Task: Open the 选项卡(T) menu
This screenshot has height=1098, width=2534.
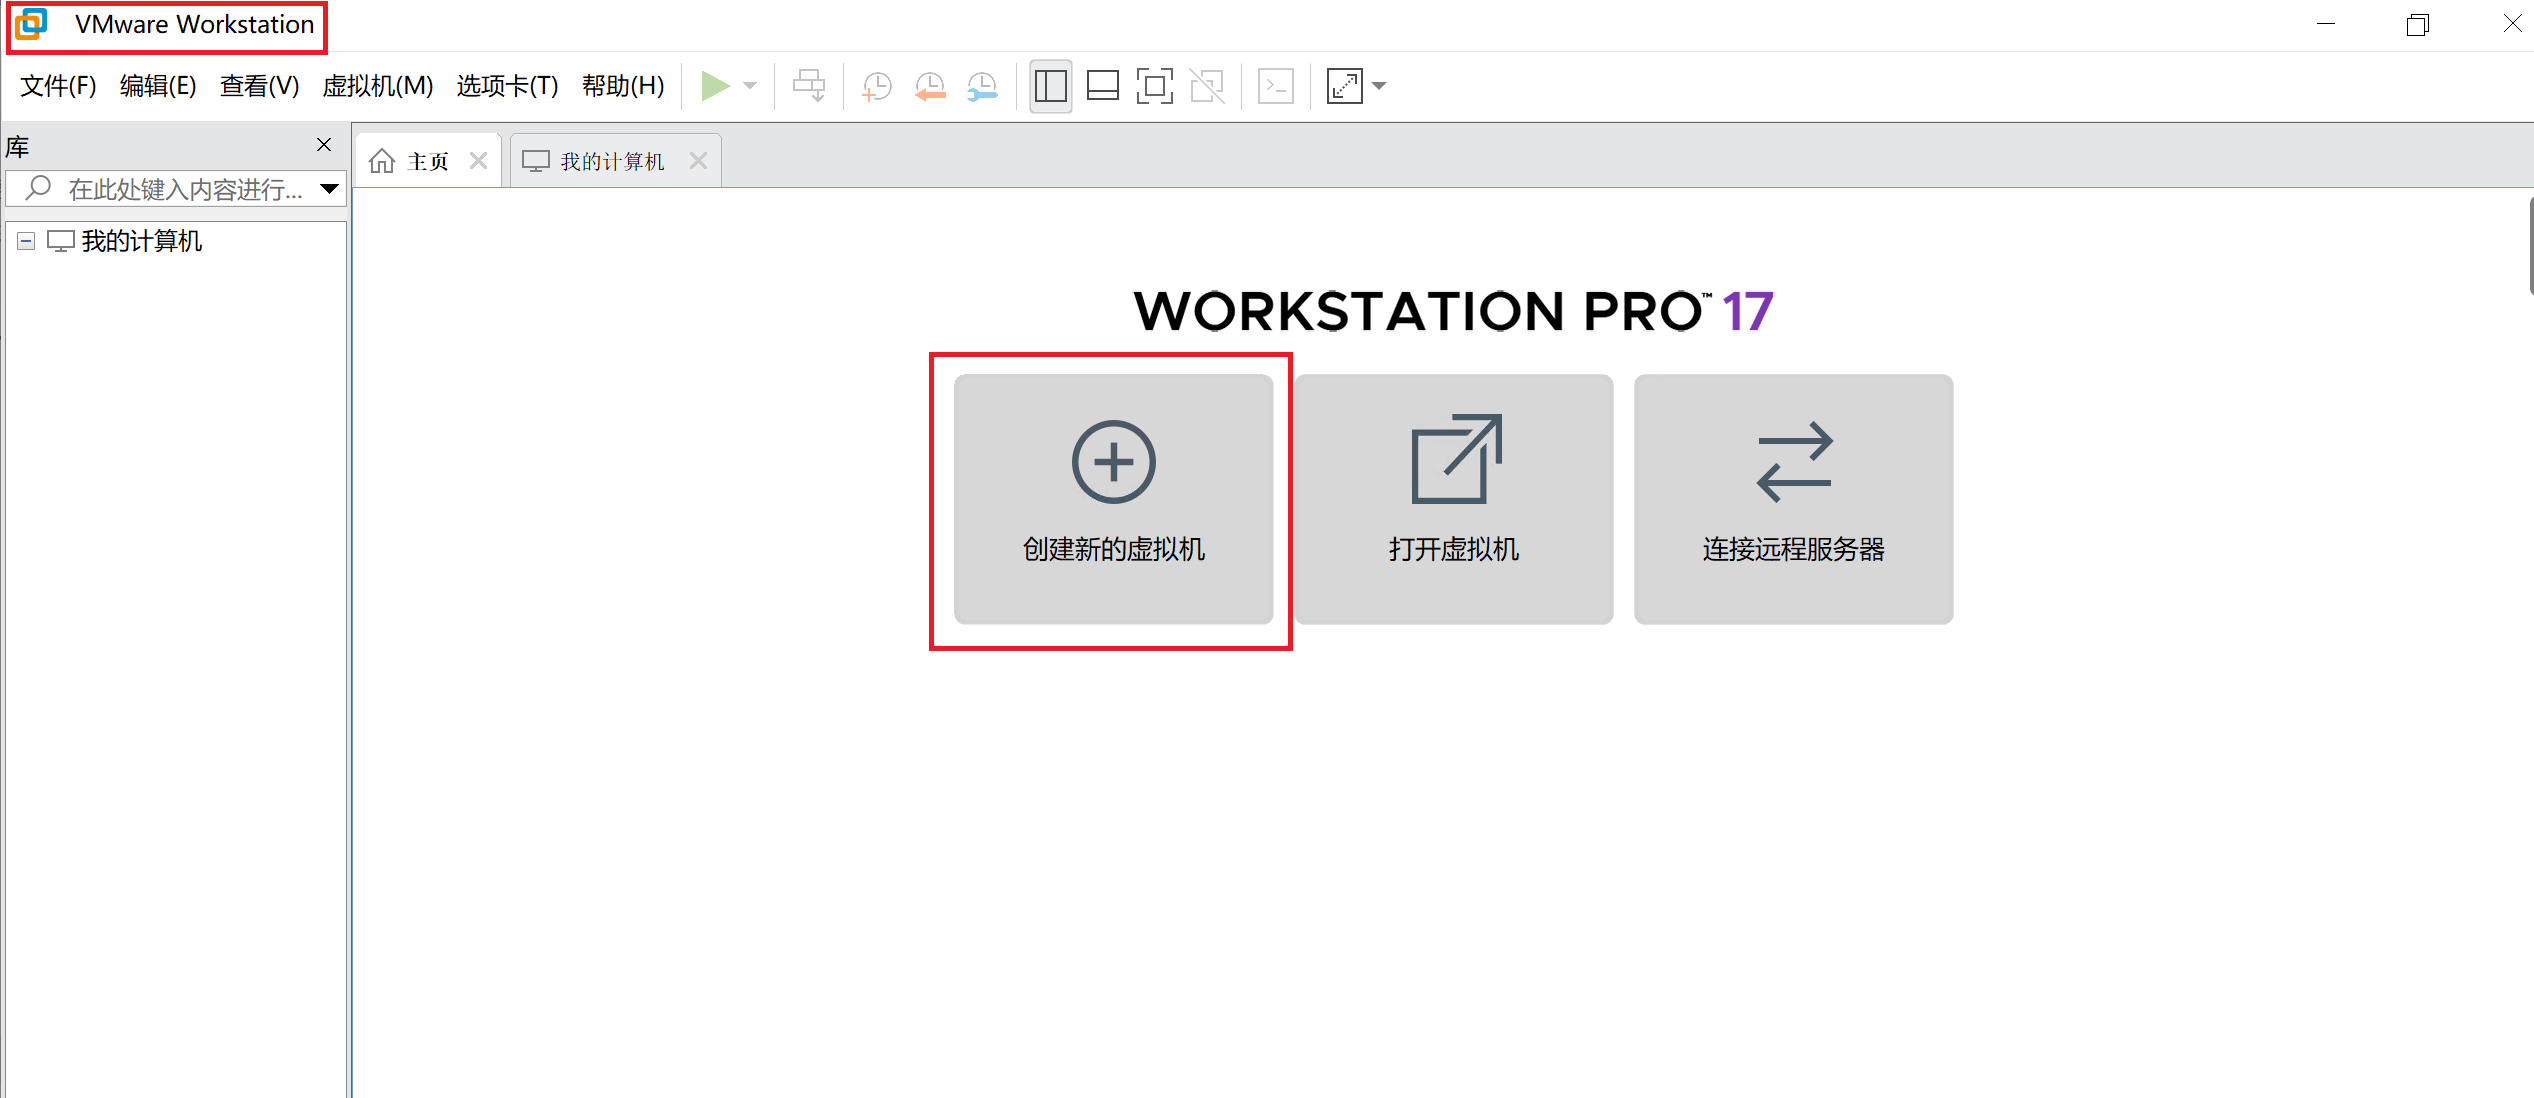Action: tap(508, 86)
